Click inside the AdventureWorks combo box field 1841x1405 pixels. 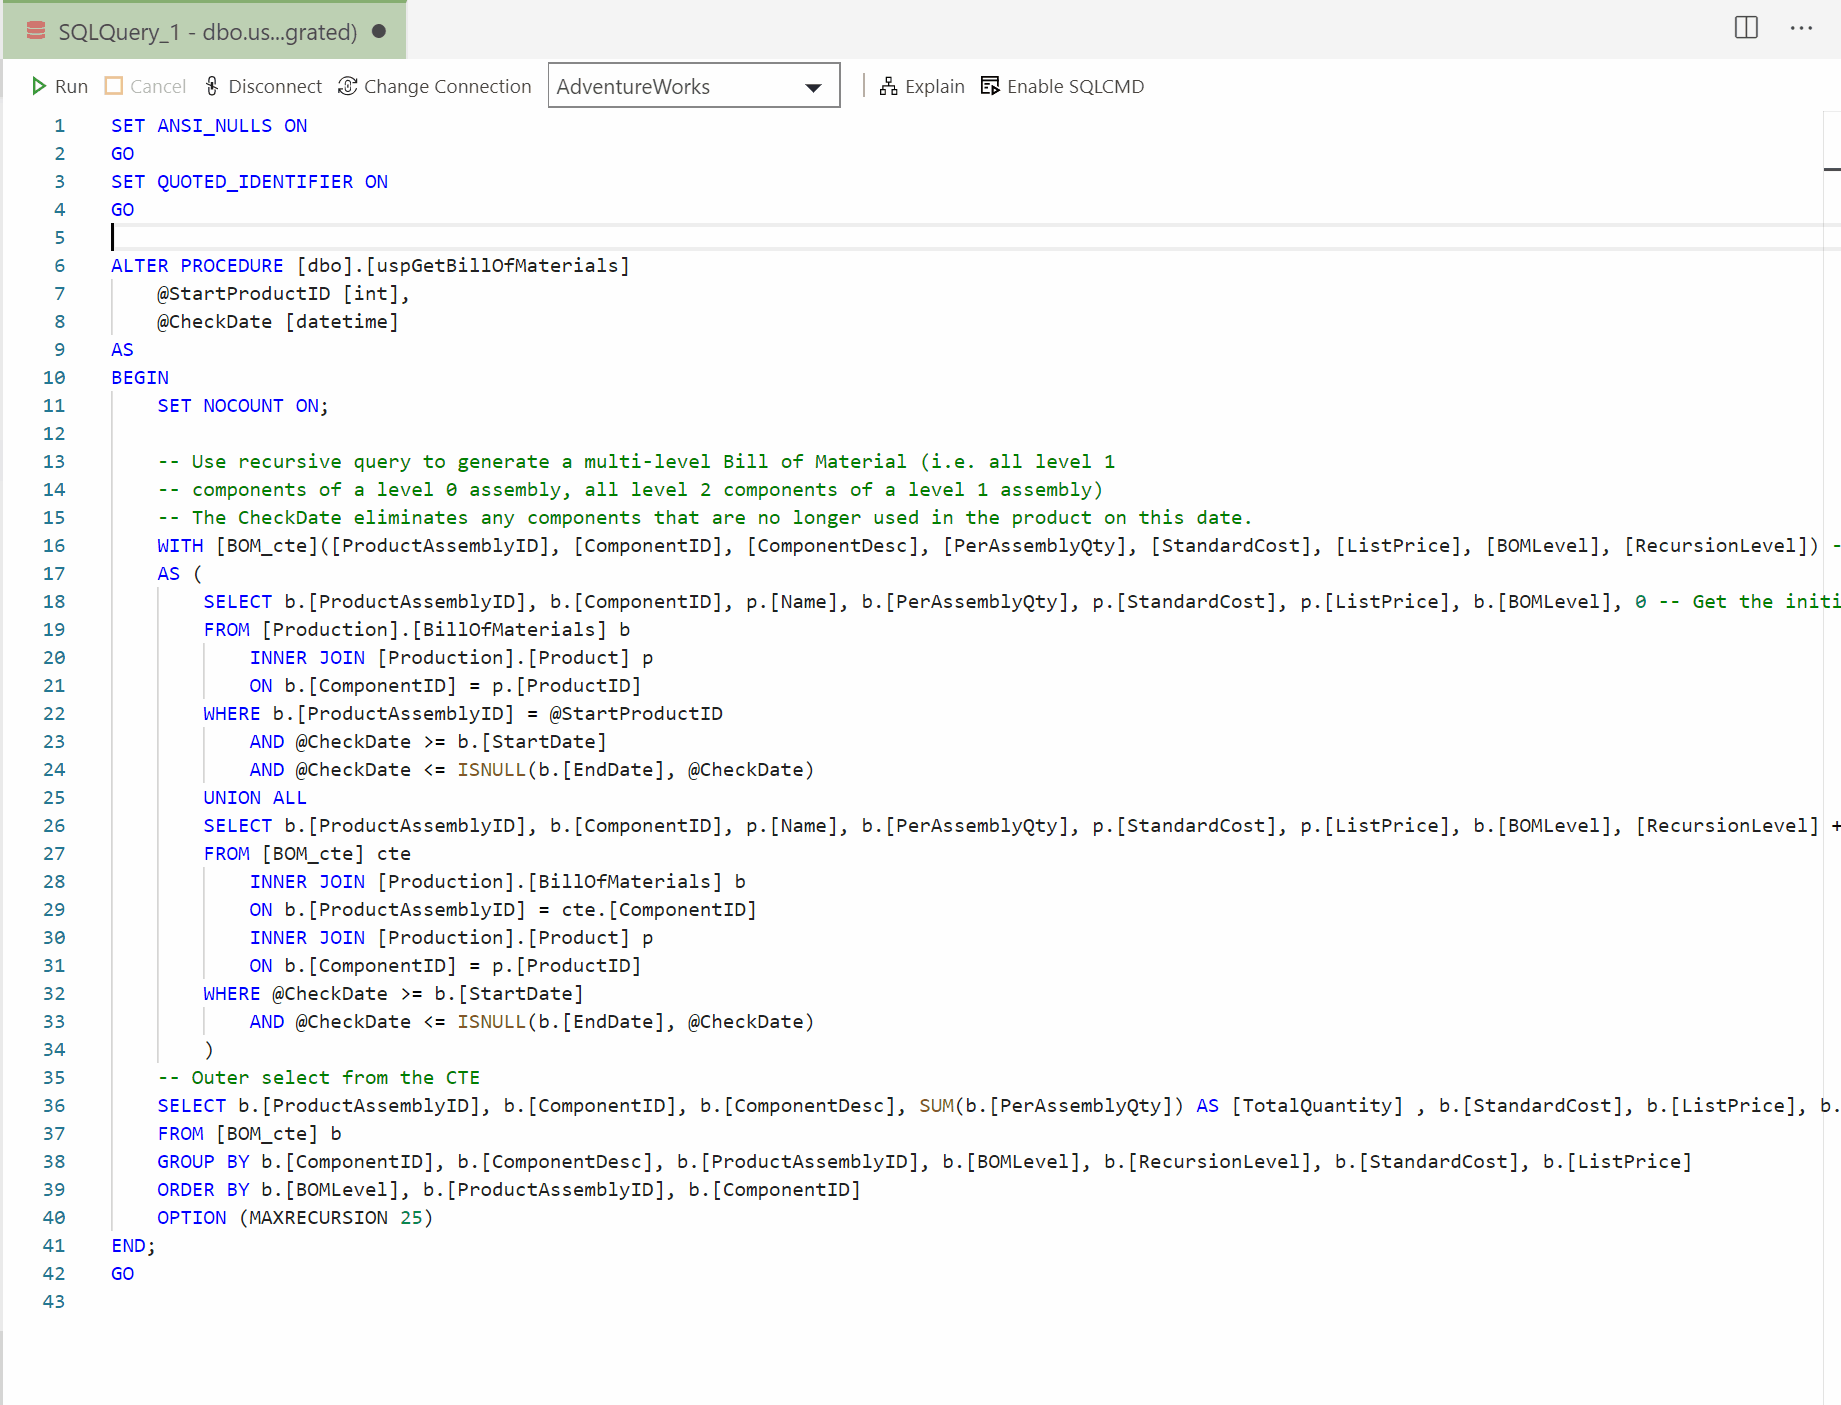click(660, 86)
